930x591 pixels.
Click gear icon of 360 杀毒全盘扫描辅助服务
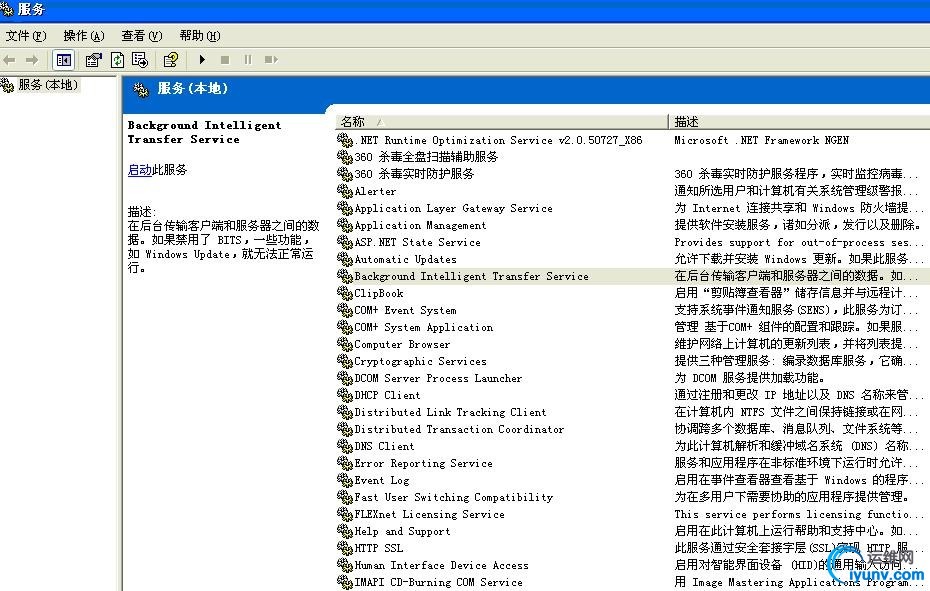(345, 157)
